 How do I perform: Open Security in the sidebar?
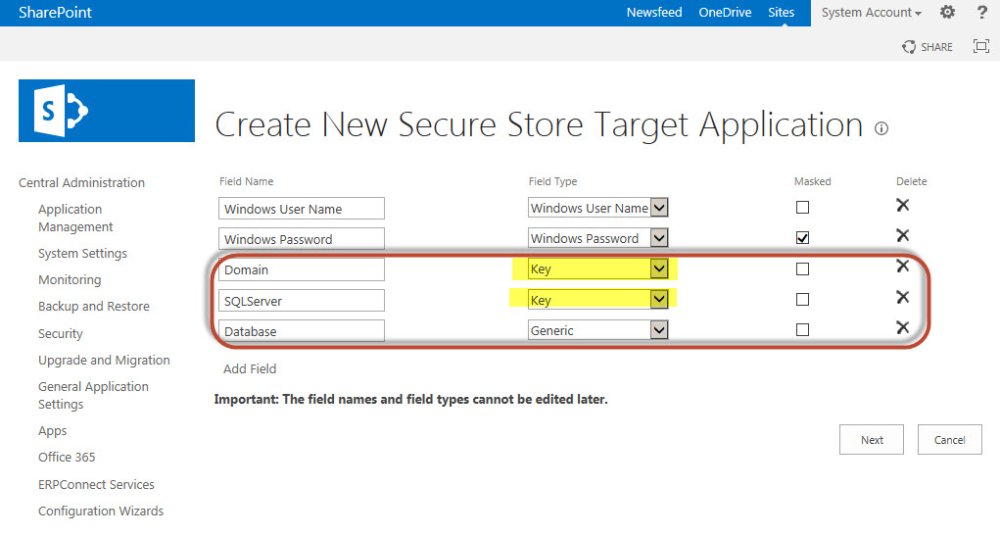60,333
